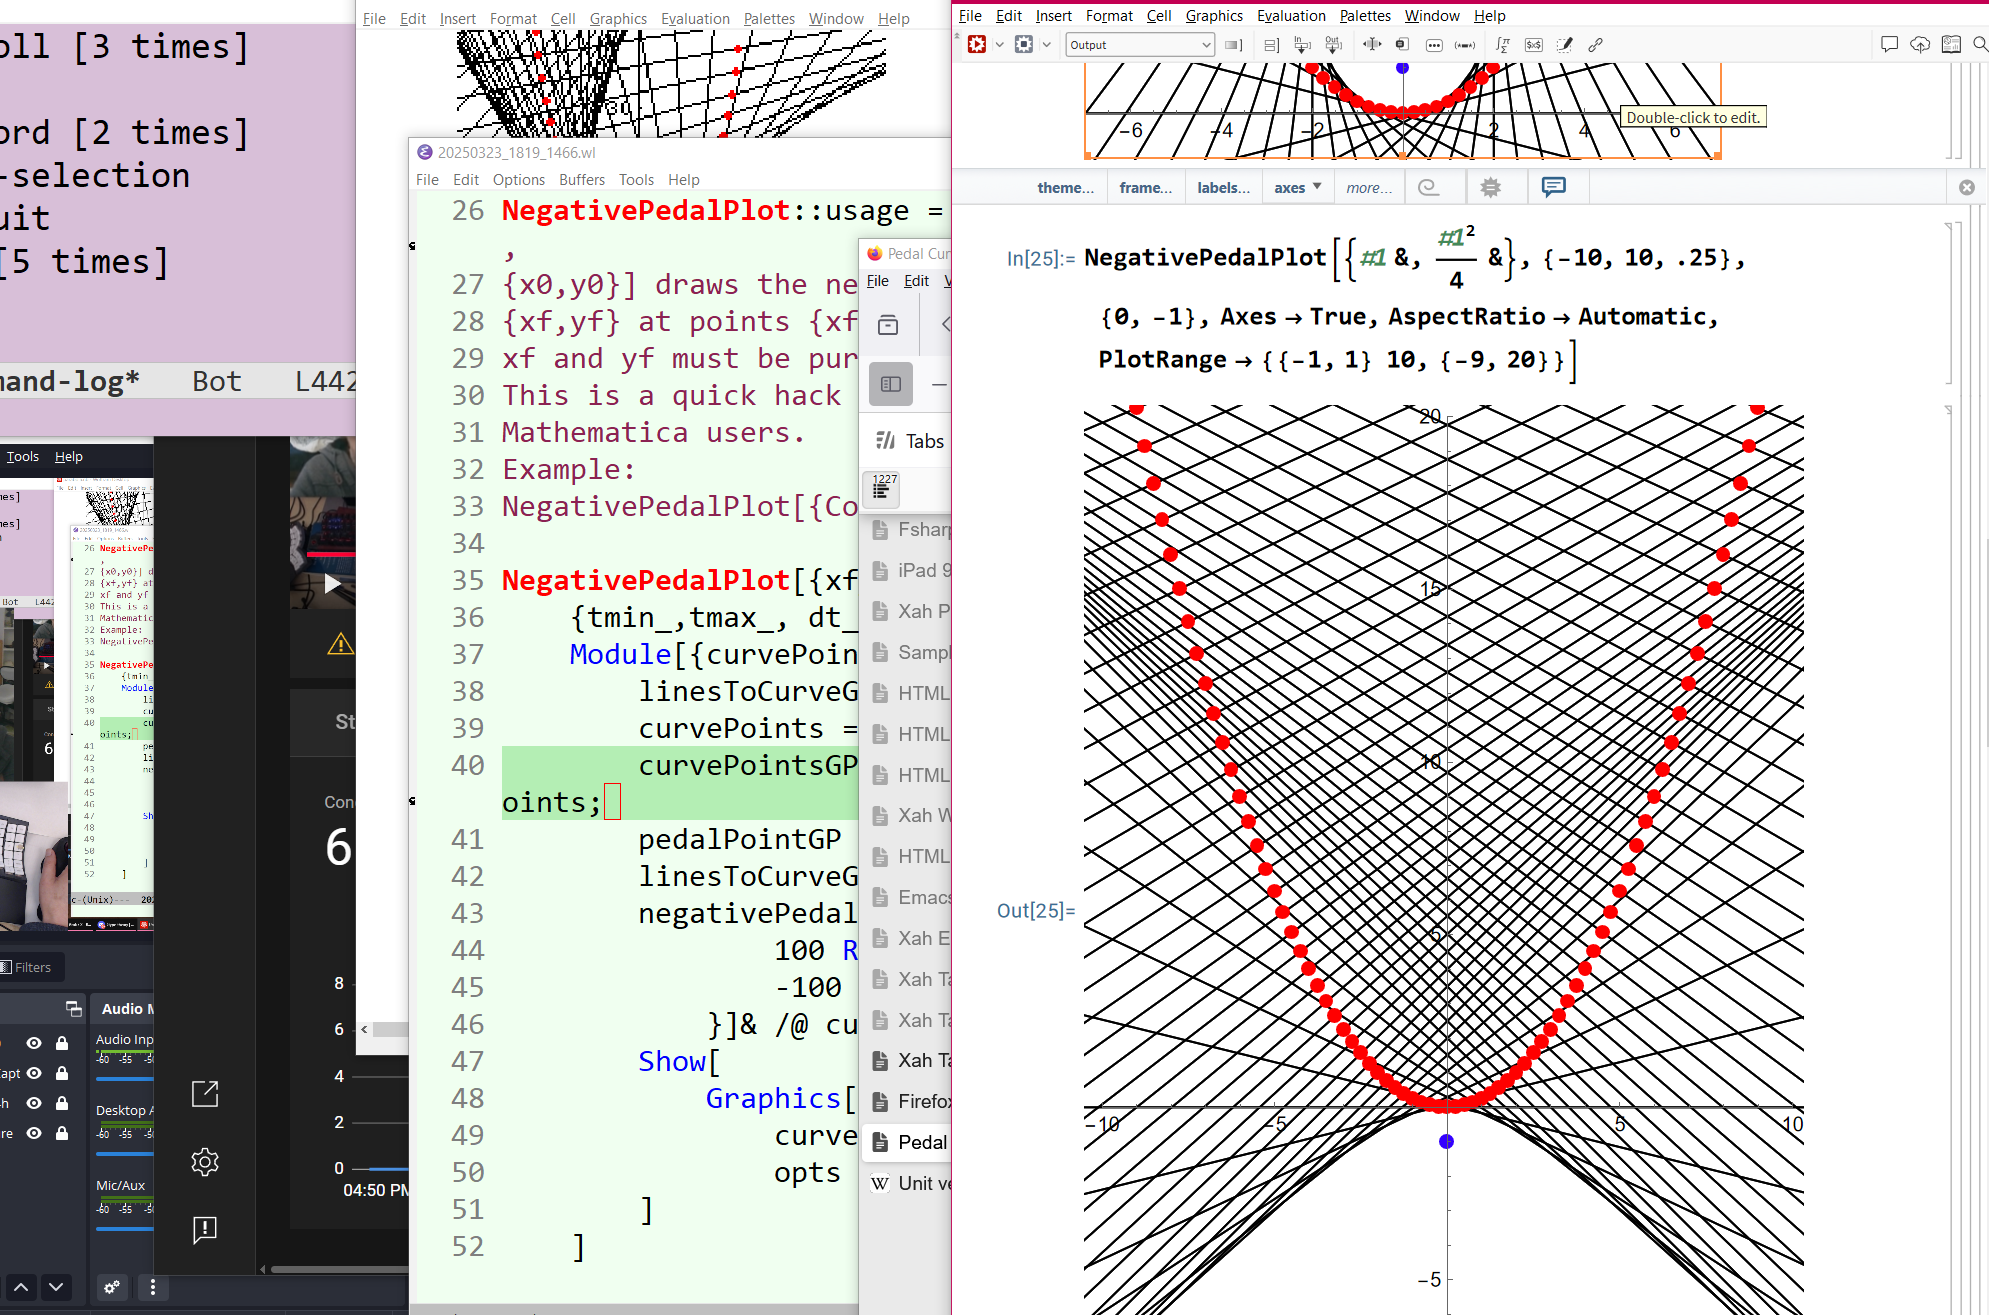Click the boxed ellipsis icon in the notebook toolbar
Viewport: 1989px width, 1315px height.
[x=1434, y=45]
